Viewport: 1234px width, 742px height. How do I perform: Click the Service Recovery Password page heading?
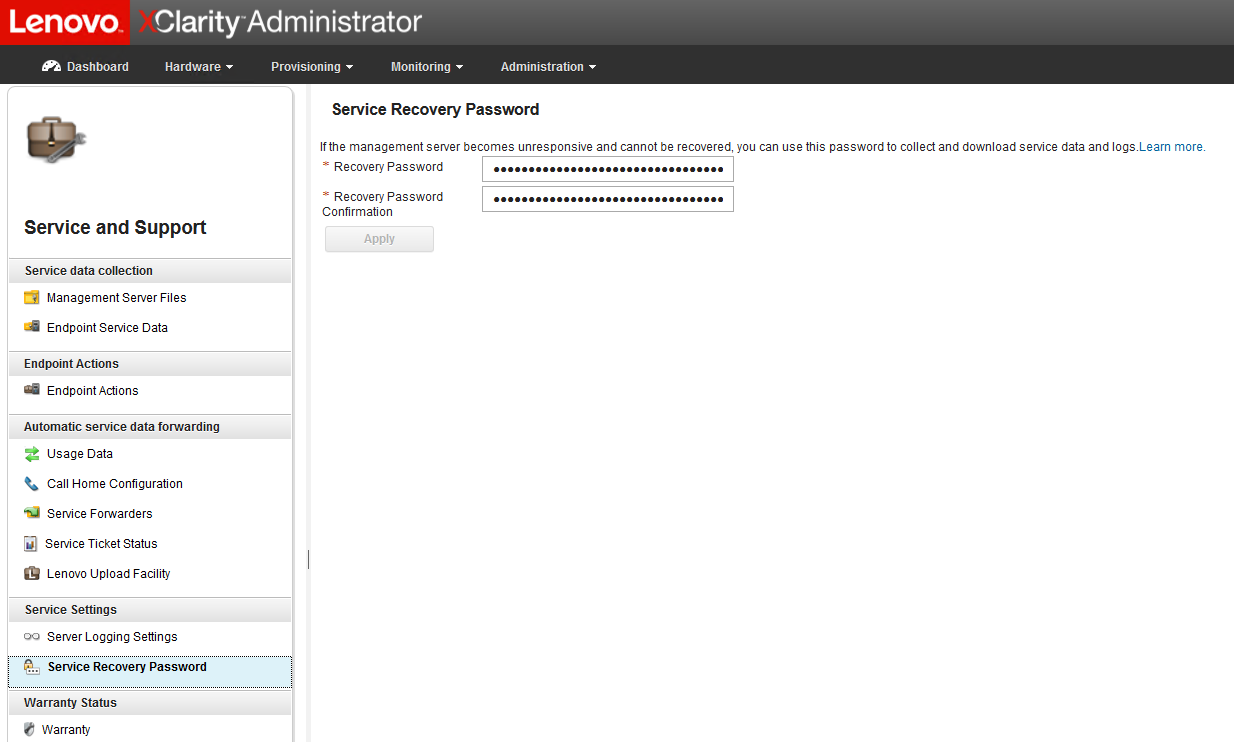(x=435, y=110)
